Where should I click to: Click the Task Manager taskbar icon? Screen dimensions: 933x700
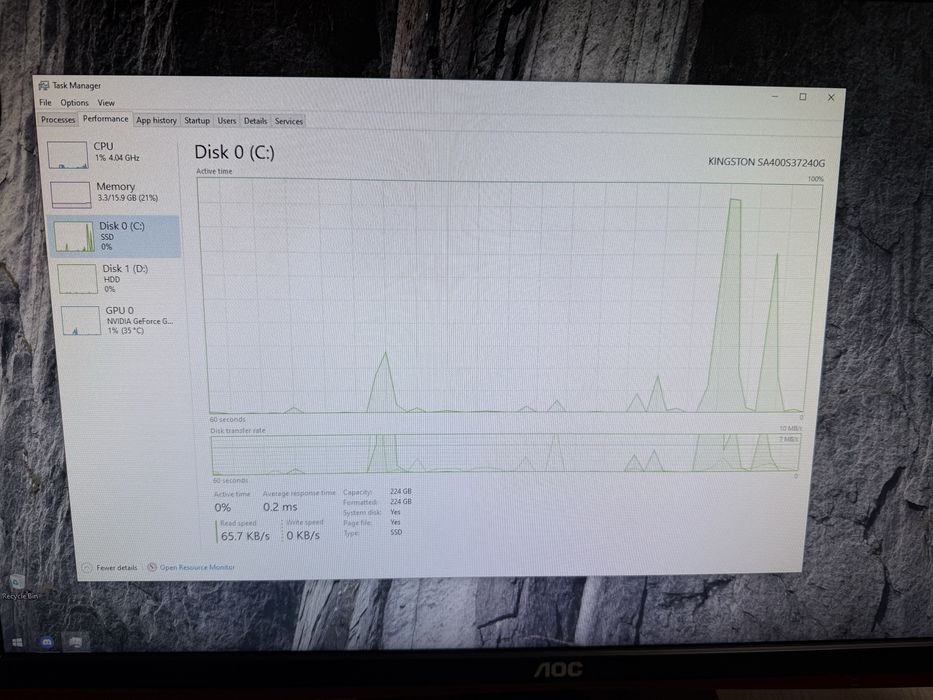point(76,642)
